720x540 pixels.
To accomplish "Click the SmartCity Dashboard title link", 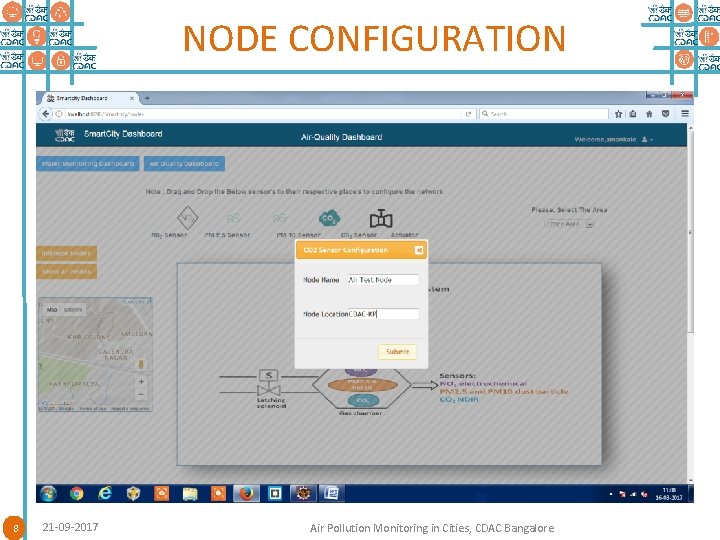I will coord(123,134).
